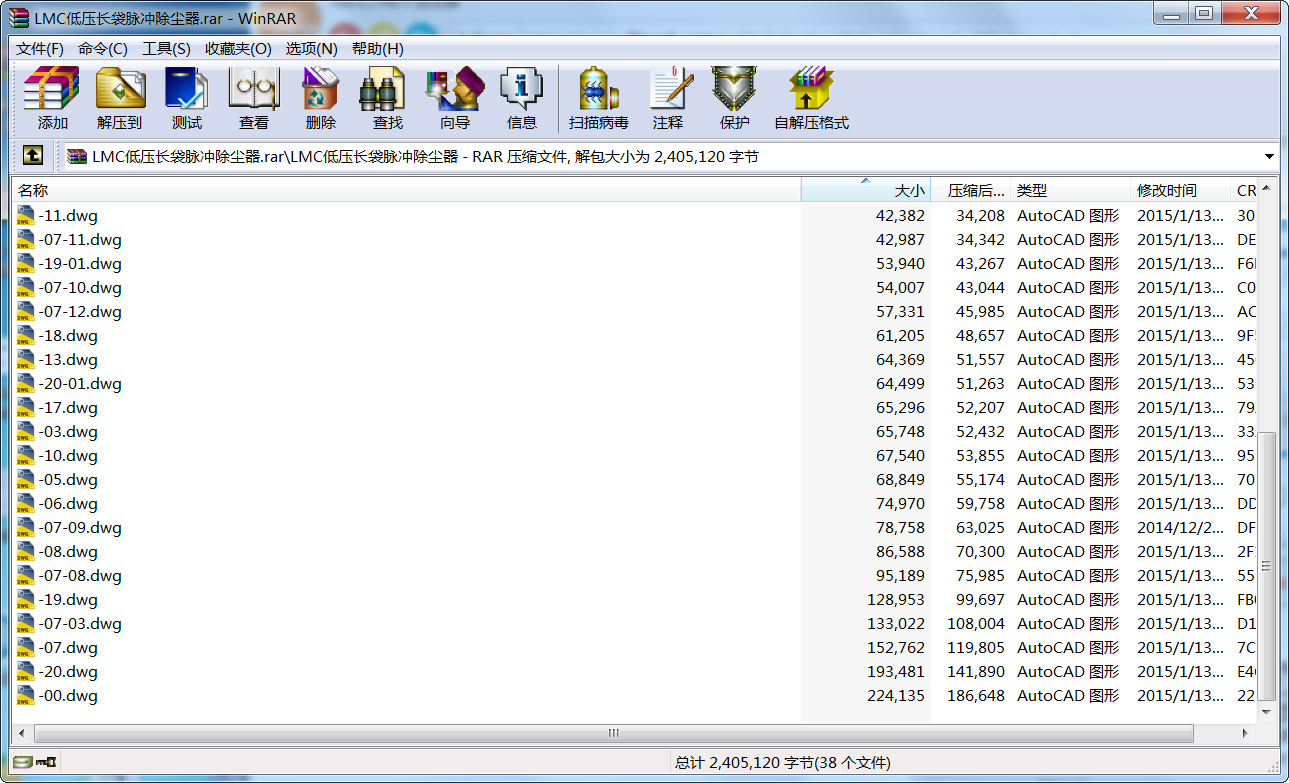Select file -07-12.dwg
The image size is (1289, 783).
point(79,311)
